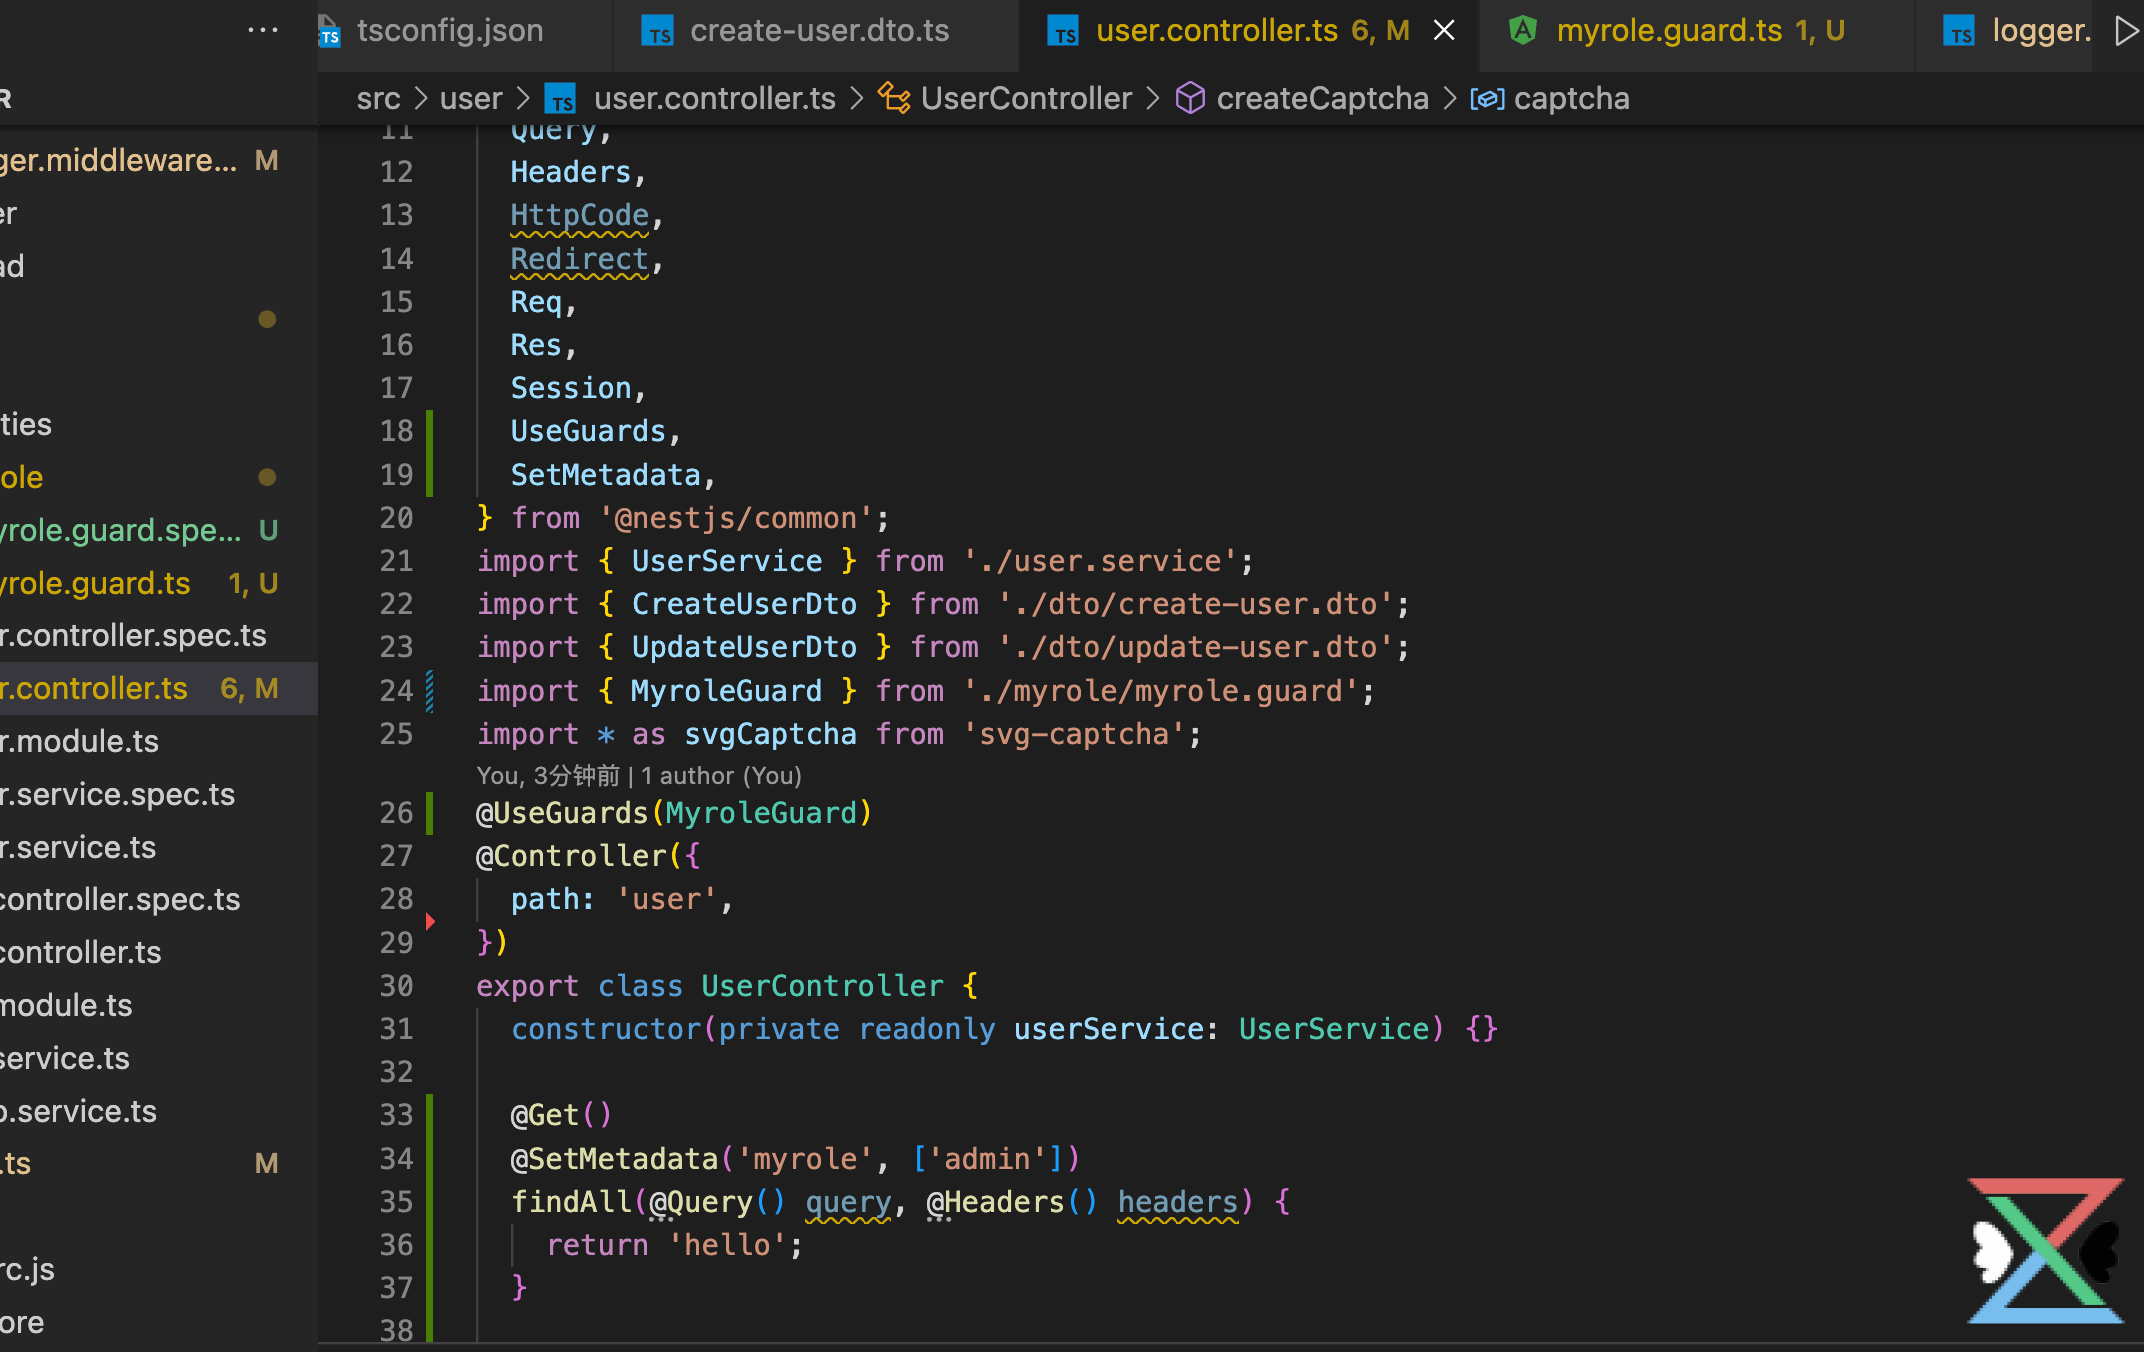Click the sidebar three-dots more actions icon
The width and height of the screenshot is (2144, 1352).
click(x=263, y=31)
